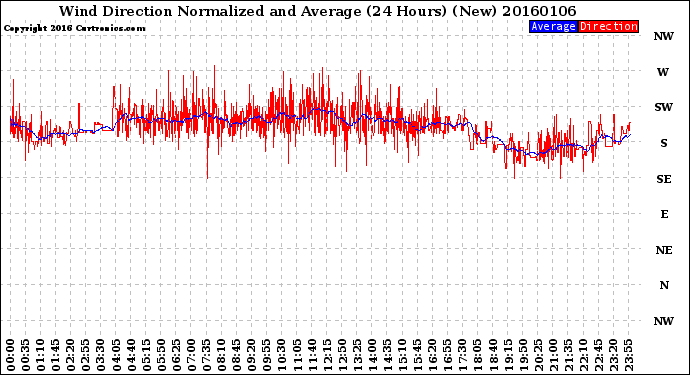The image size is (690, 375).
Task: Click the 18:40 time axis label
Action: [493, 355]
